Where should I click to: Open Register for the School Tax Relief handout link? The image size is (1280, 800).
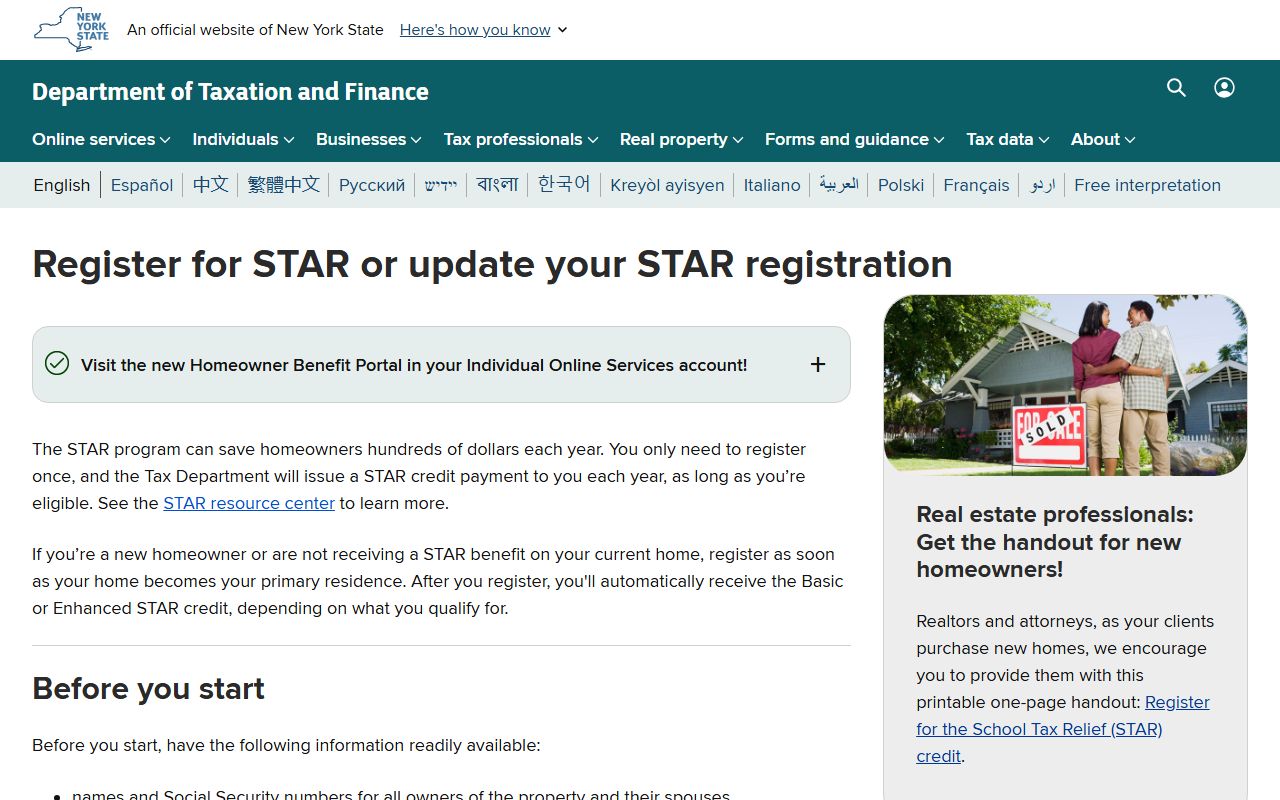pos(1063,729)
